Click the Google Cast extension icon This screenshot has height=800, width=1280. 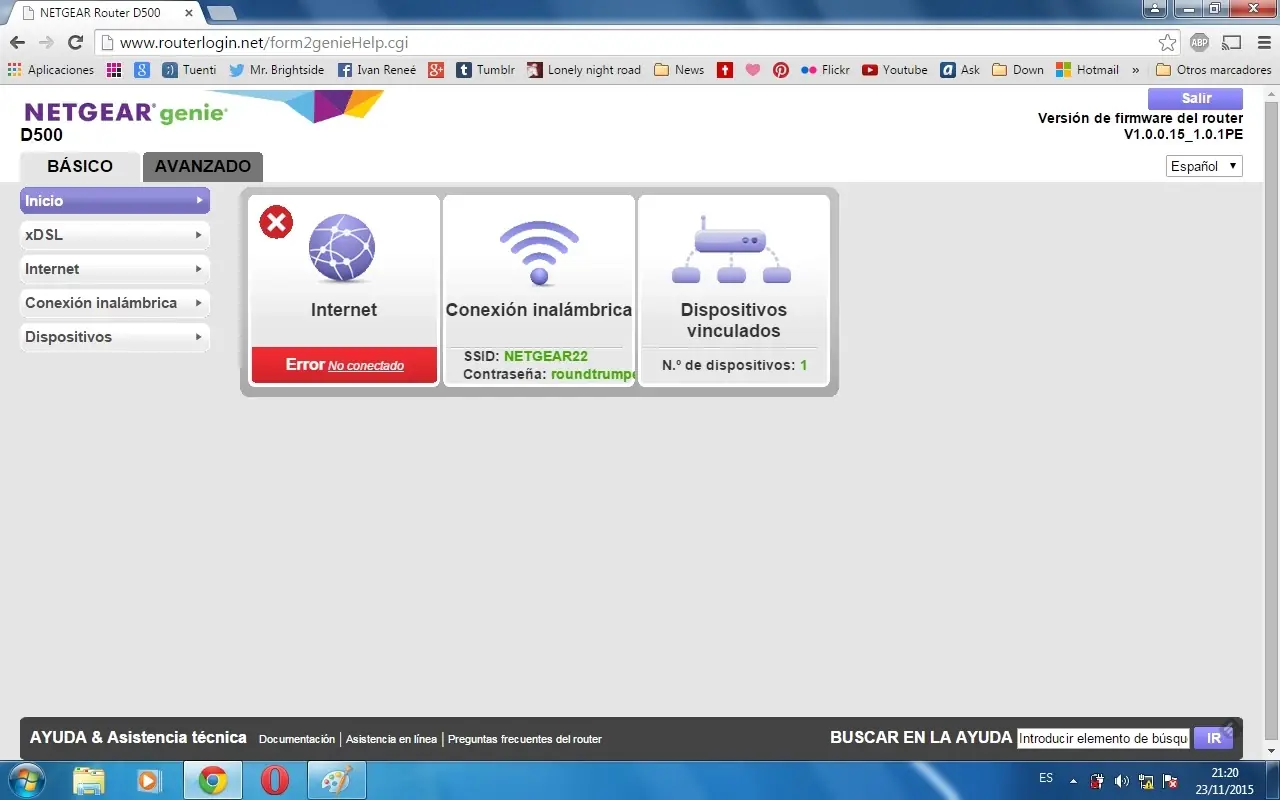click(x=1231, y=43)
